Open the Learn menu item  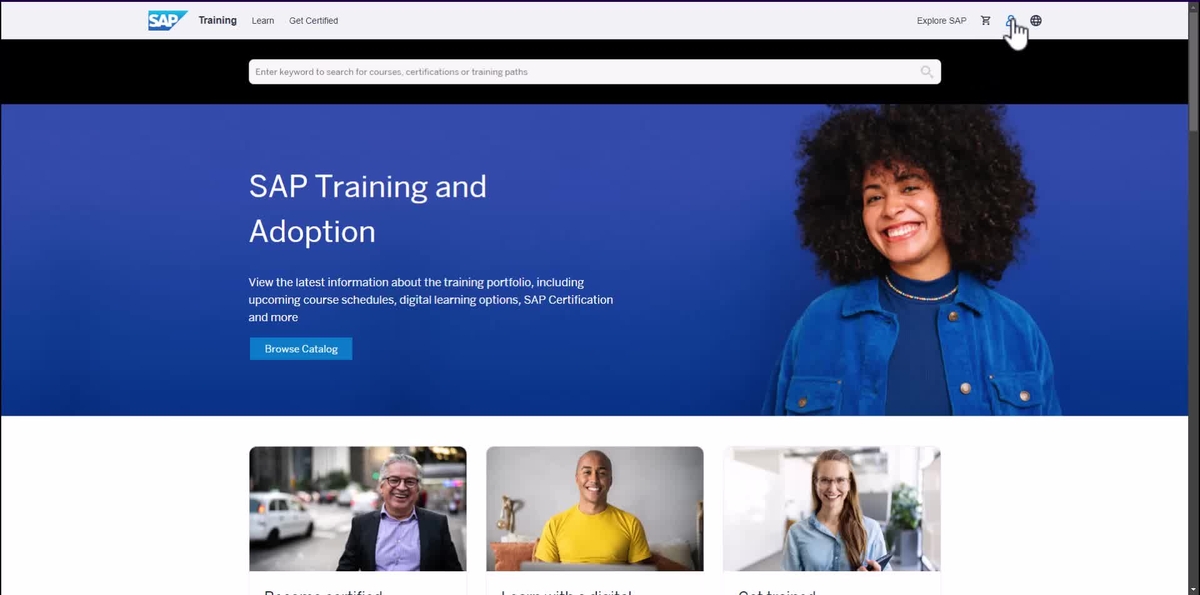tap(263, 20)
